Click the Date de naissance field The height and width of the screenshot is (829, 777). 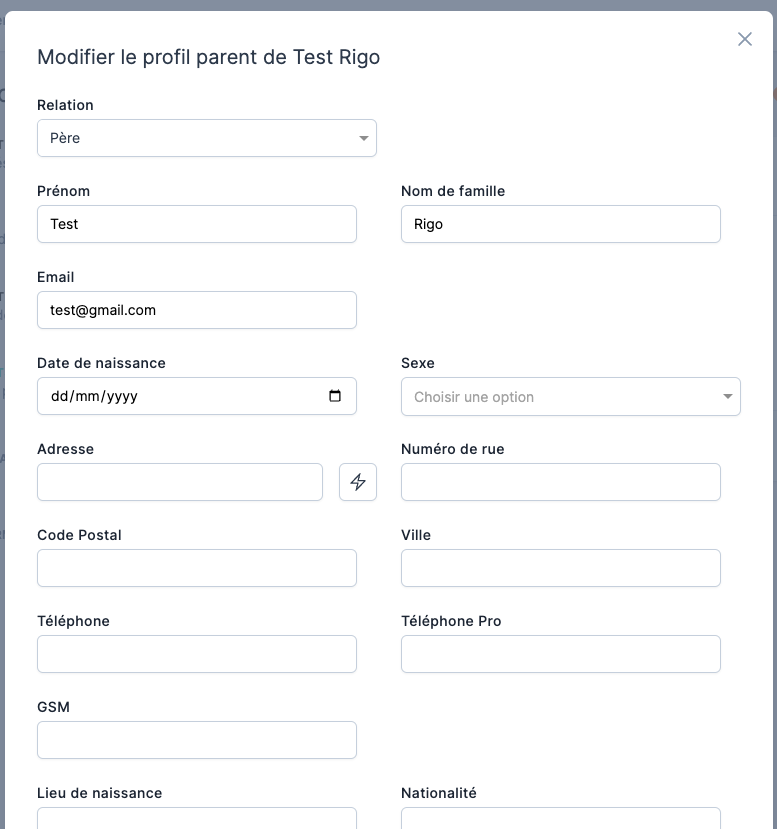(x=180, y=396)
